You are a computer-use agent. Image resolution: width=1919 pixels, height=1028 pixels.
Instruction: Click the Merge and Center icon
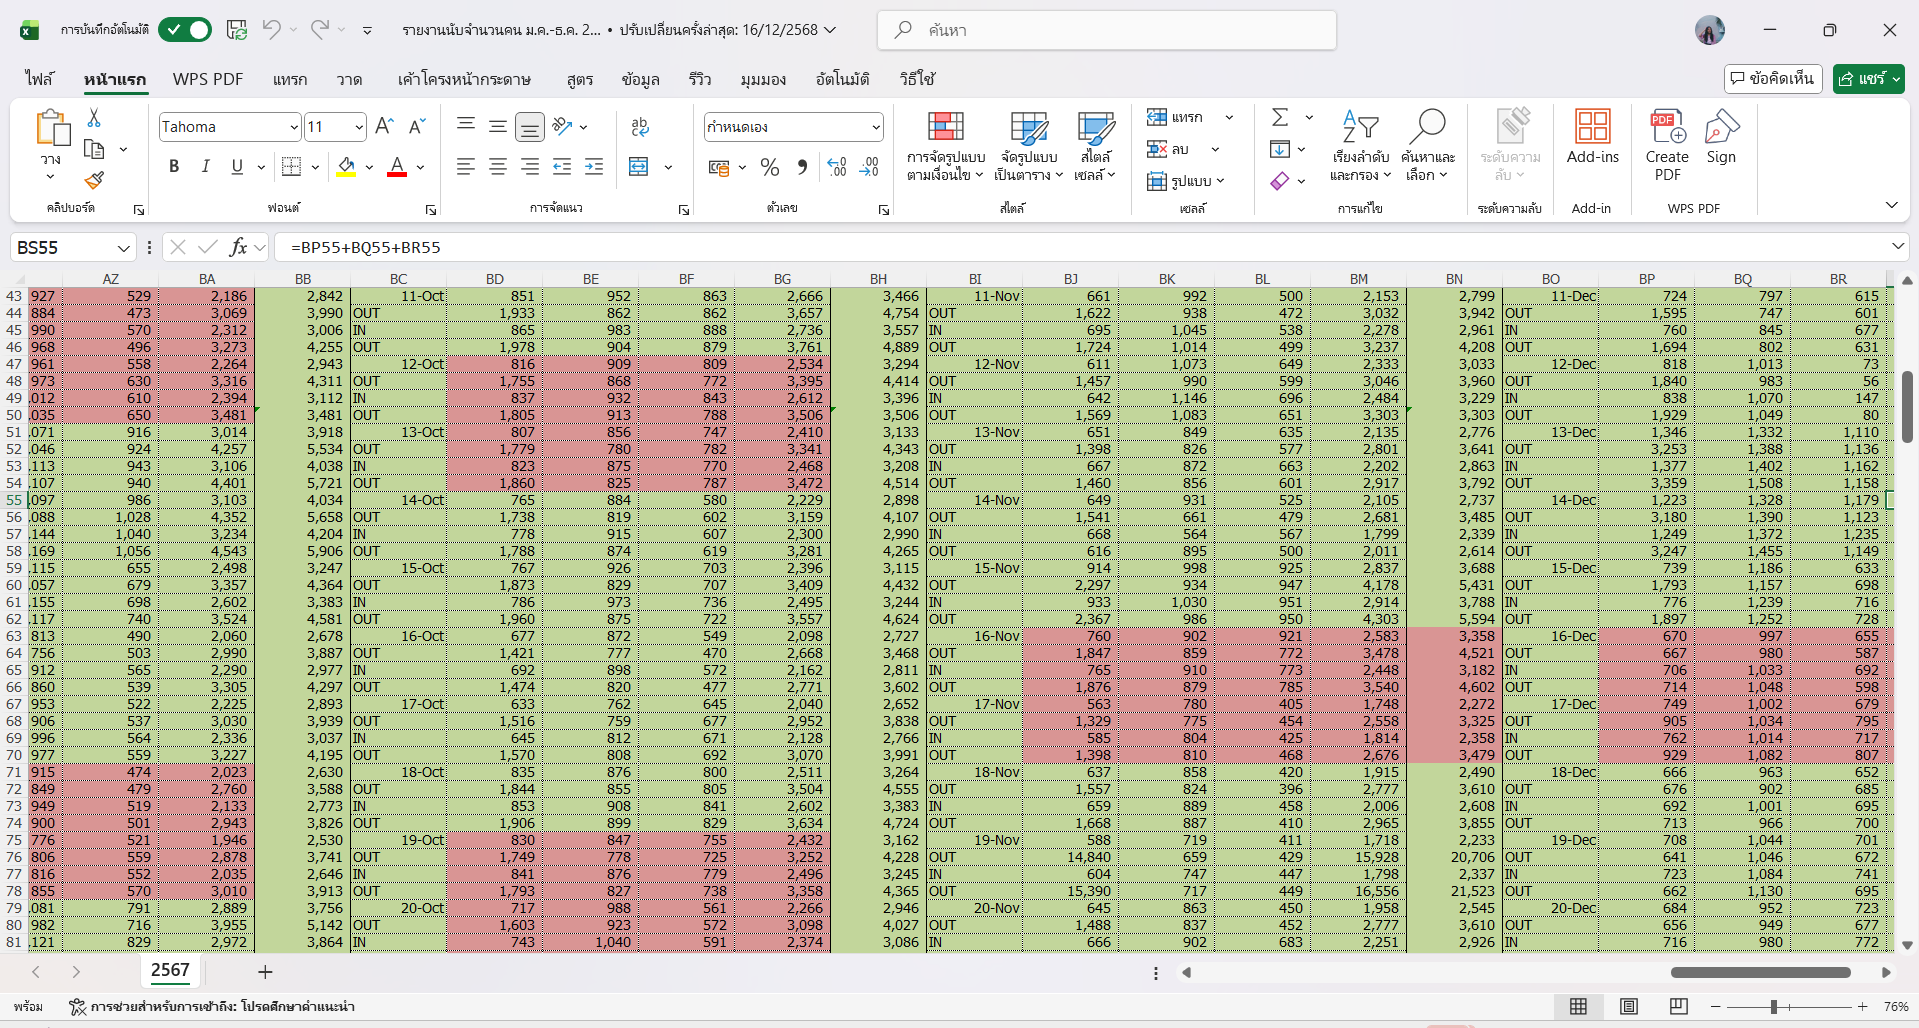[x=639, y=167]
